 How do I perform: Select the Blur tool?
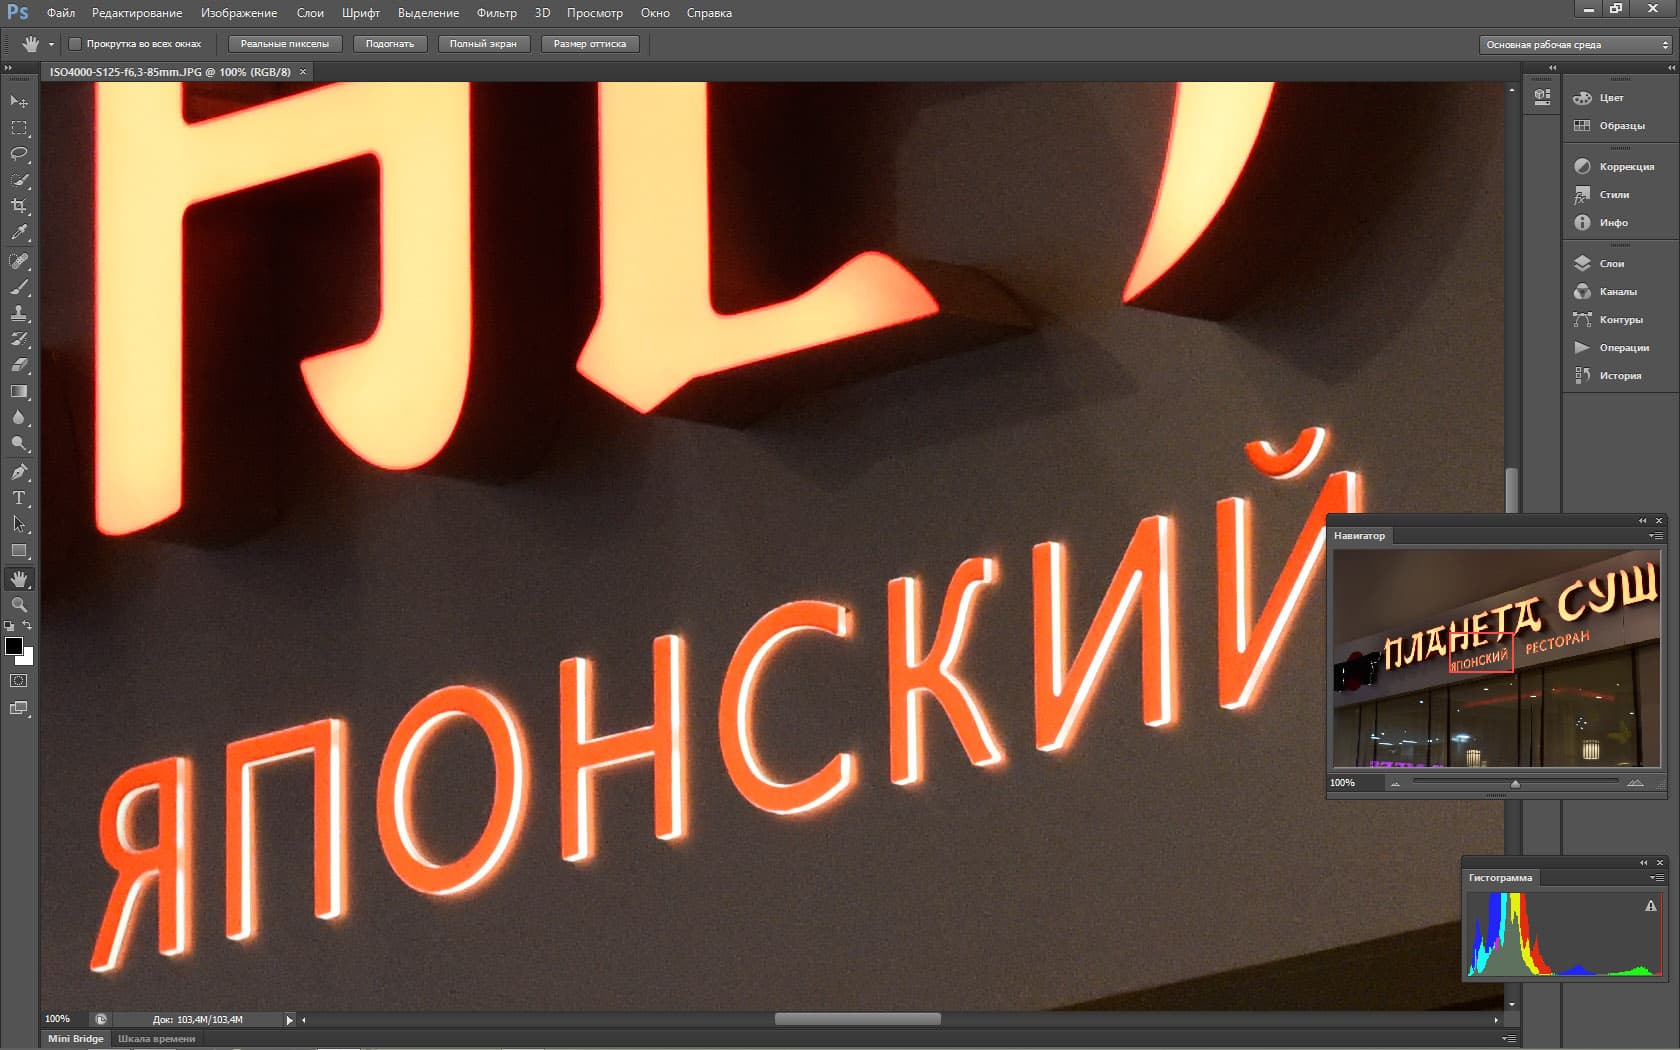coord(19,417)
